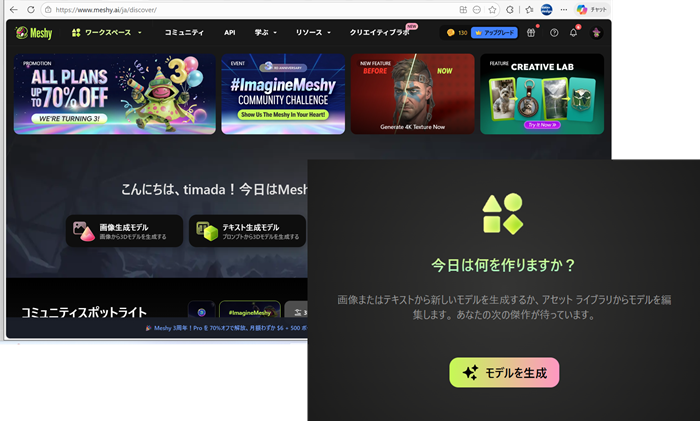Click the Meshy logo in the header
700x421 pixels.
33,33
